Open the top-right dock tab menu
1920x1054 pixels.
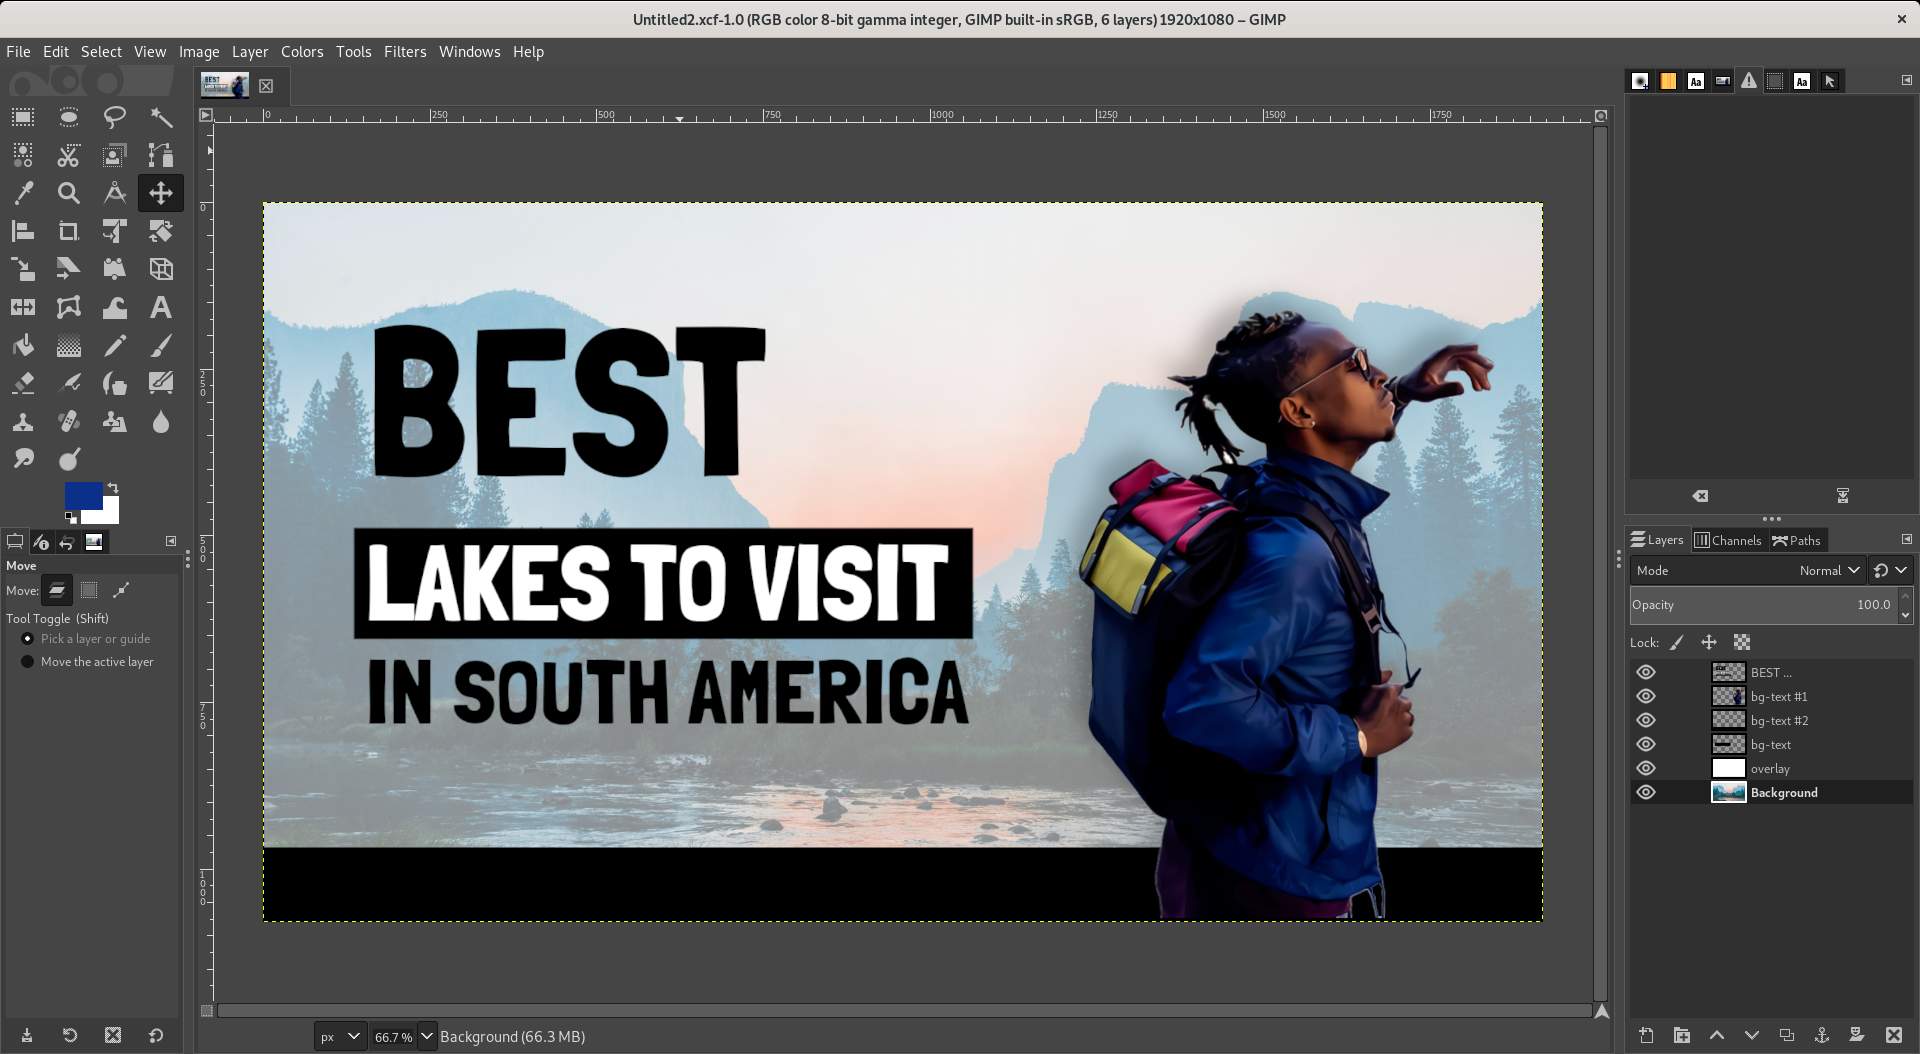1906,80
